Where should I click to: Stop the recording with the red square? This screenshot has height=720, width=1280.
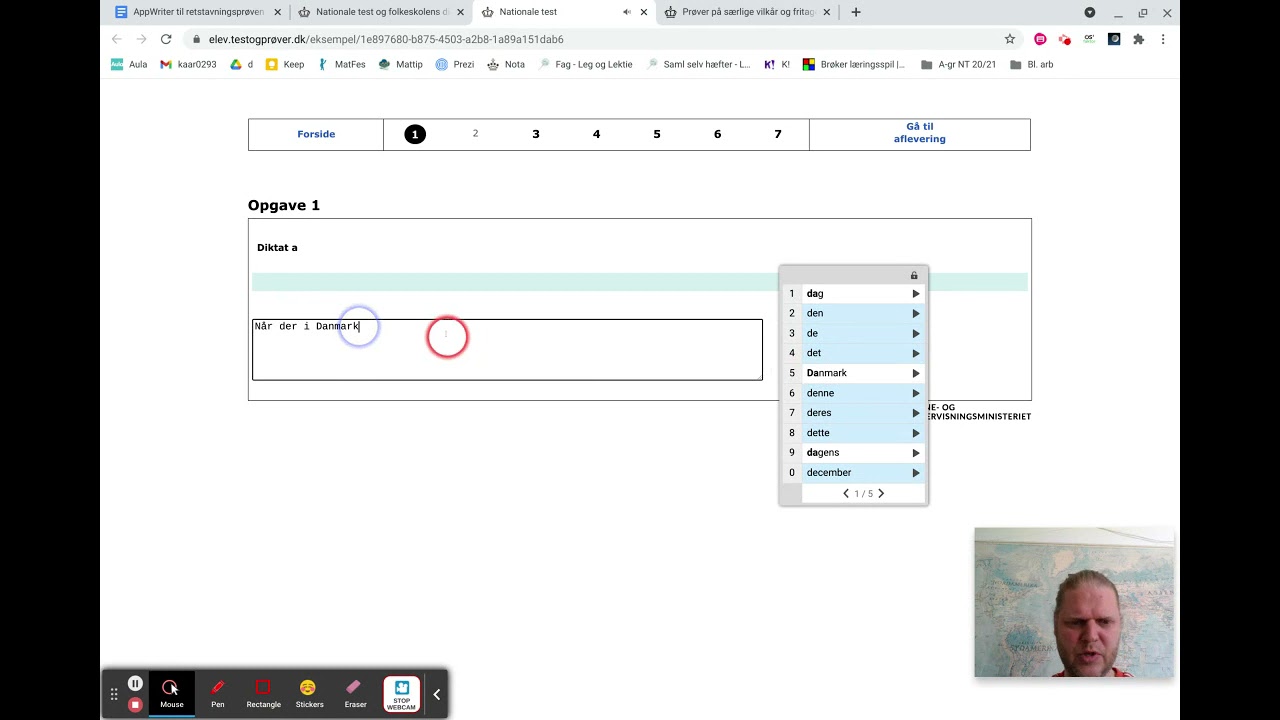tap(135, 705)
